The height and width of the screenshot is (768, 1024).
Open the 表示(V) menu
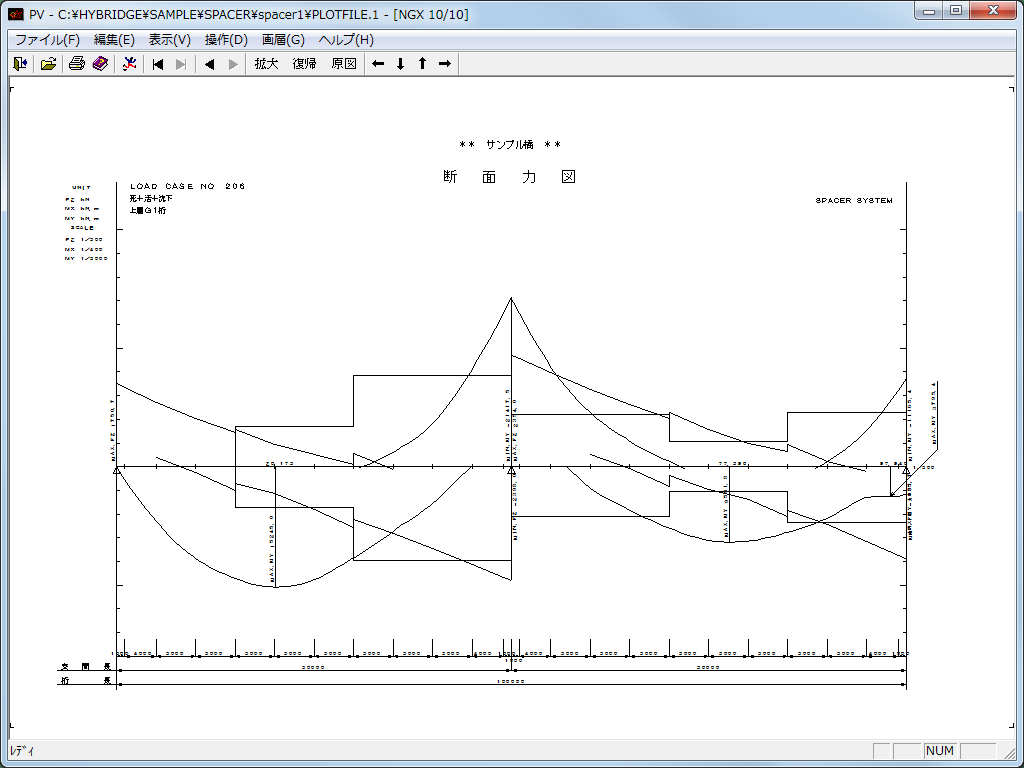[169, 40]
